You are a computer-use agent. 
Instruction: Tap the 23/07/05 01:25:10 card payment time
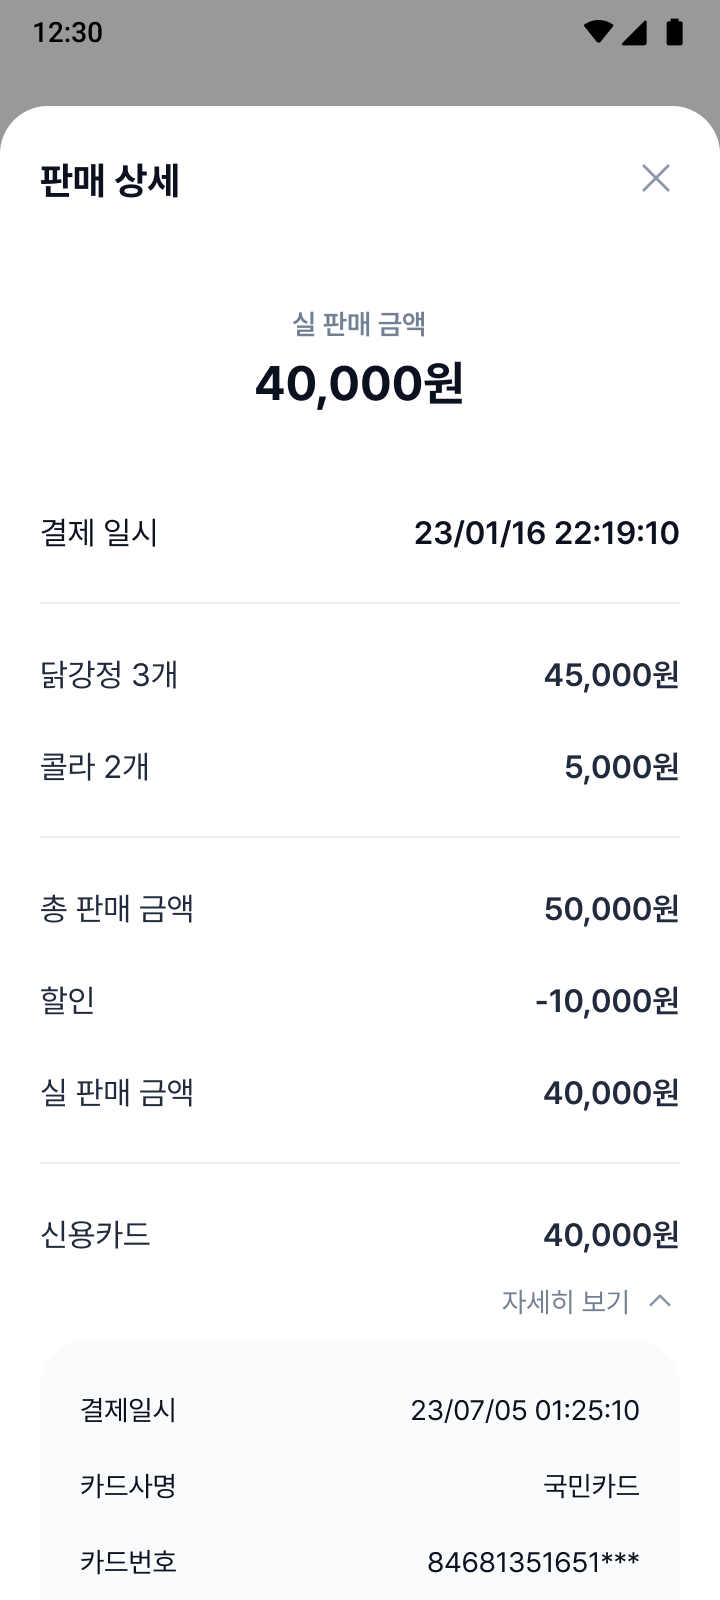coord(525,1410)
